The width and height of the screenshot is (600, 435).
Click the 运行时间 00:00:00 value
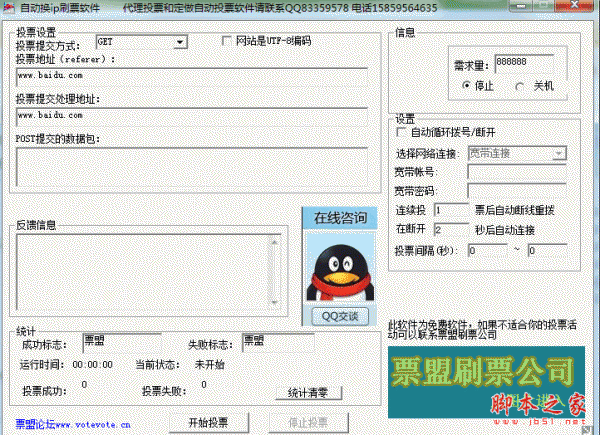tap(93, 365)
